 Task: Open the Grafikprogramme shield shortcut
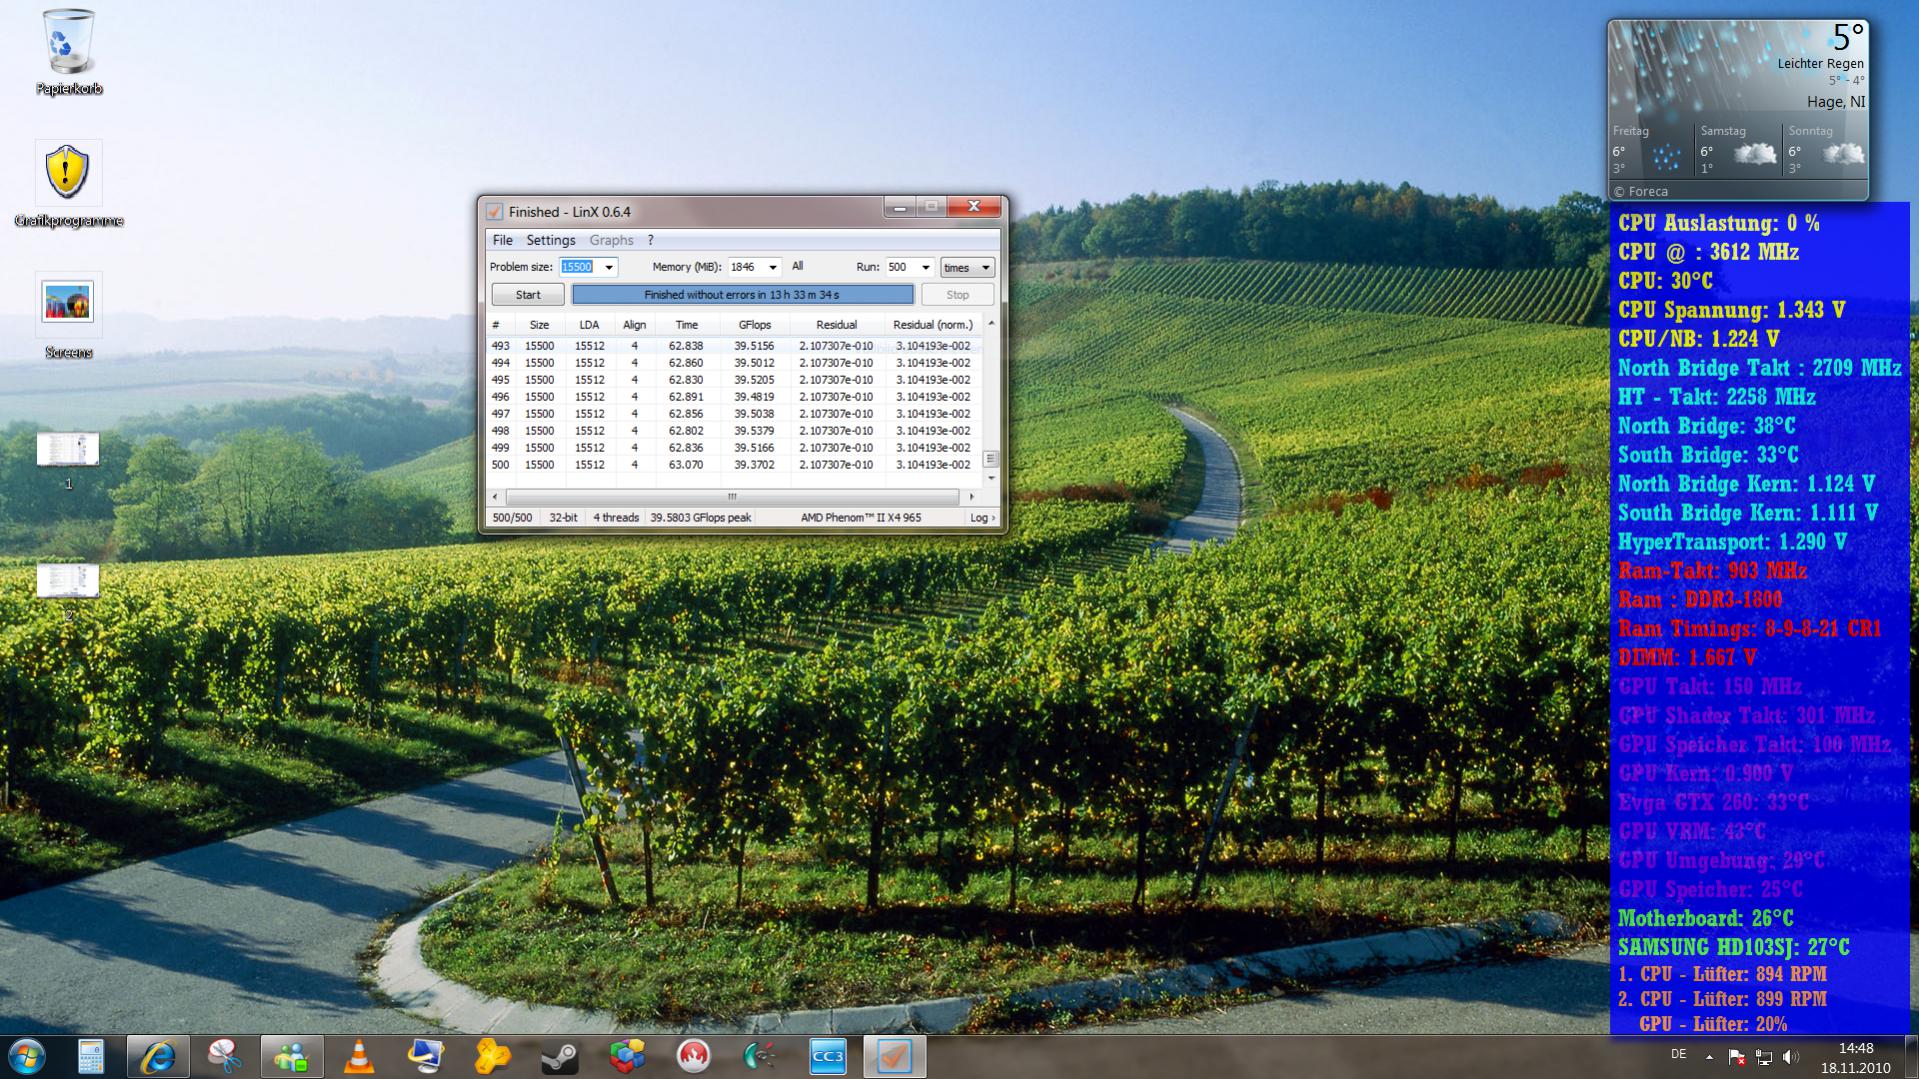pos(68,183)
